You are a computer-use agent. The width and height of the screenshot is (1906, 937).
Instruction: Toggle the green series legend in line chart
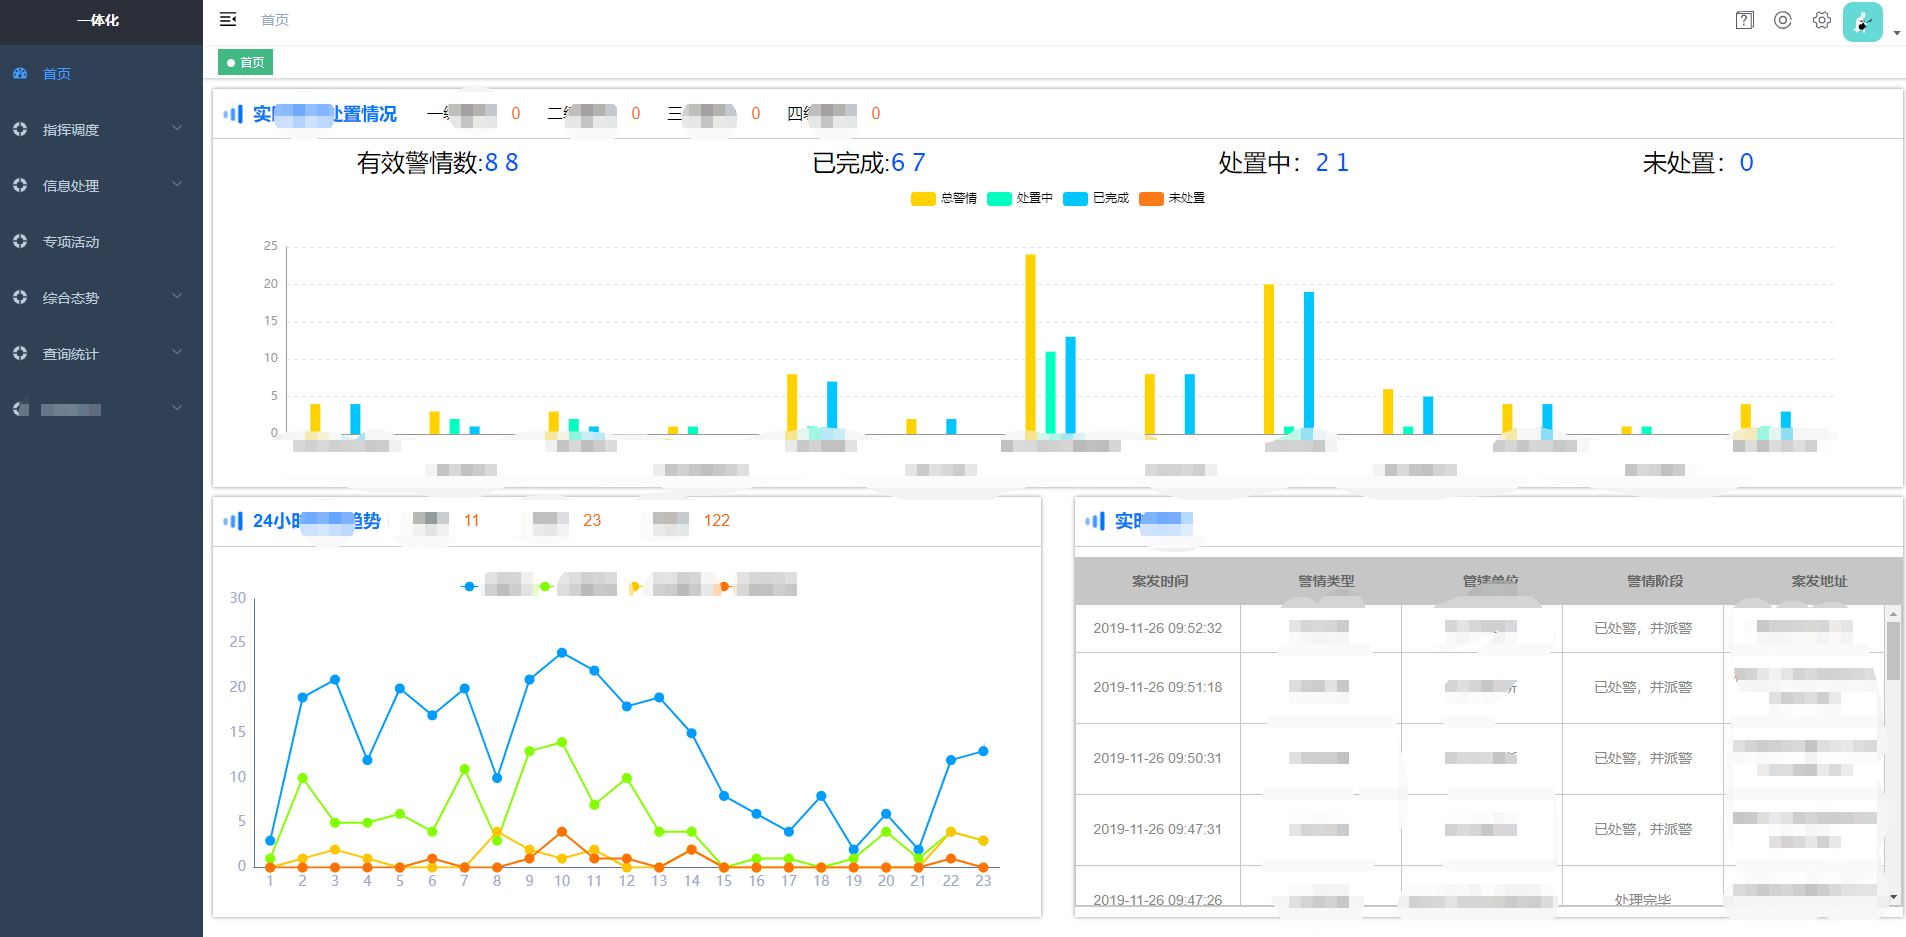click(x=545, y=586)
